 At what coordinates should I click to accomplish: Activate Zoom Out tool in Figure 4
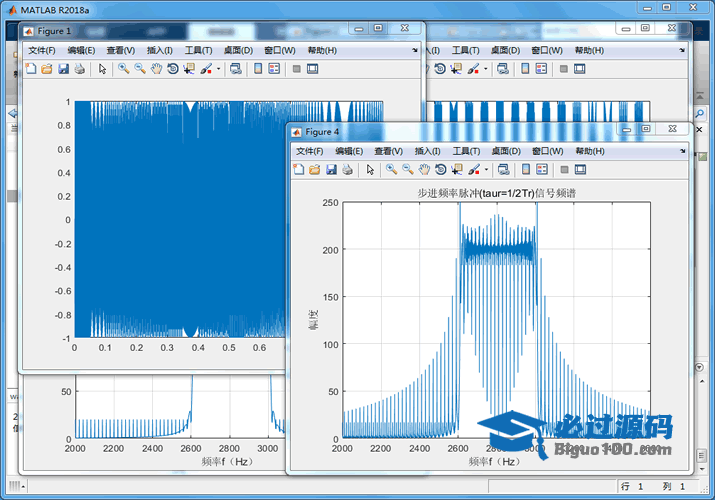click(x=407, y=170)
